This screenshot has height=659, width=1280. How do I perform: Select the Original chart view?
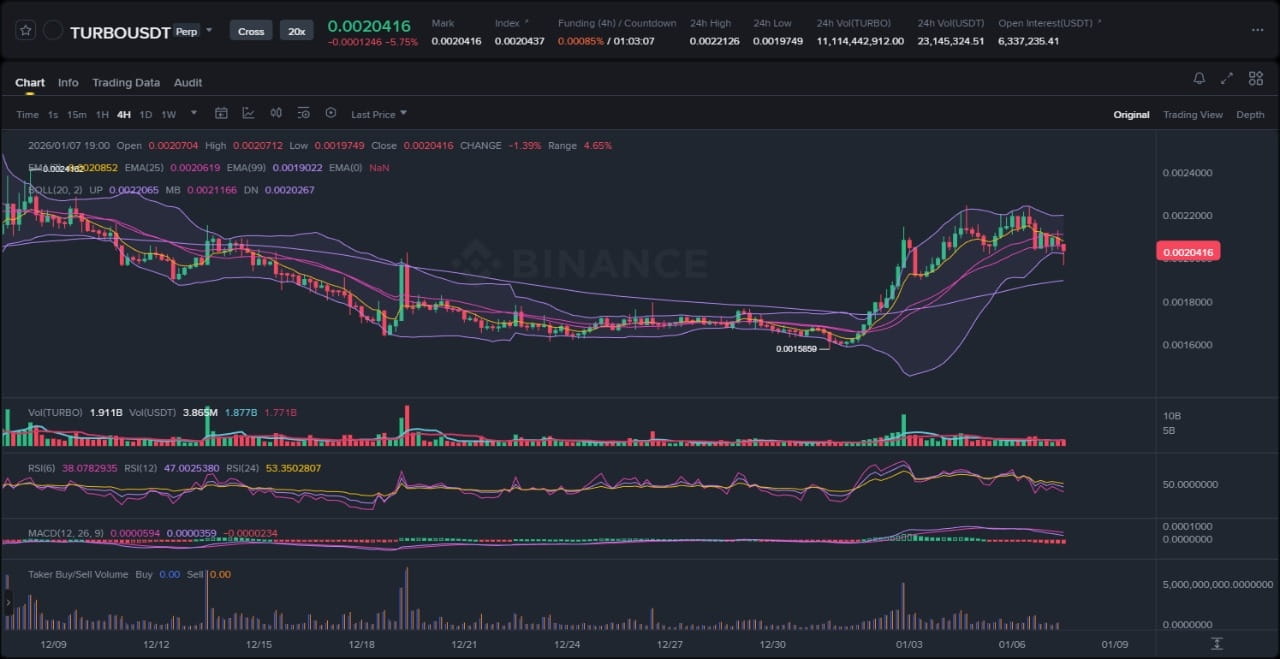pos(1131,115)
